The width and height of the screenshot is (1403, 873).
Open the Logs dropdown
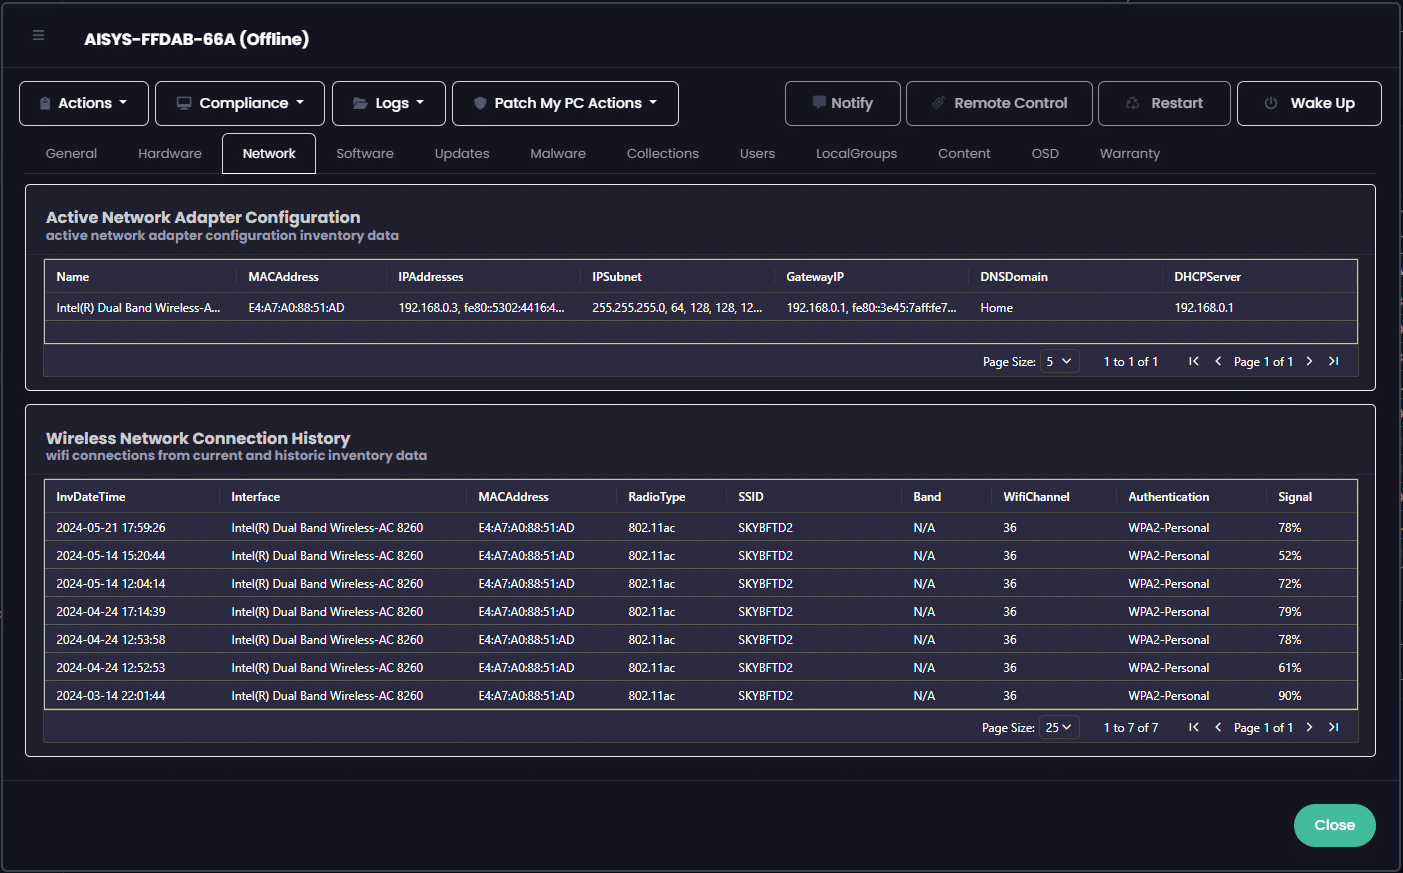[x=389, y=103]
